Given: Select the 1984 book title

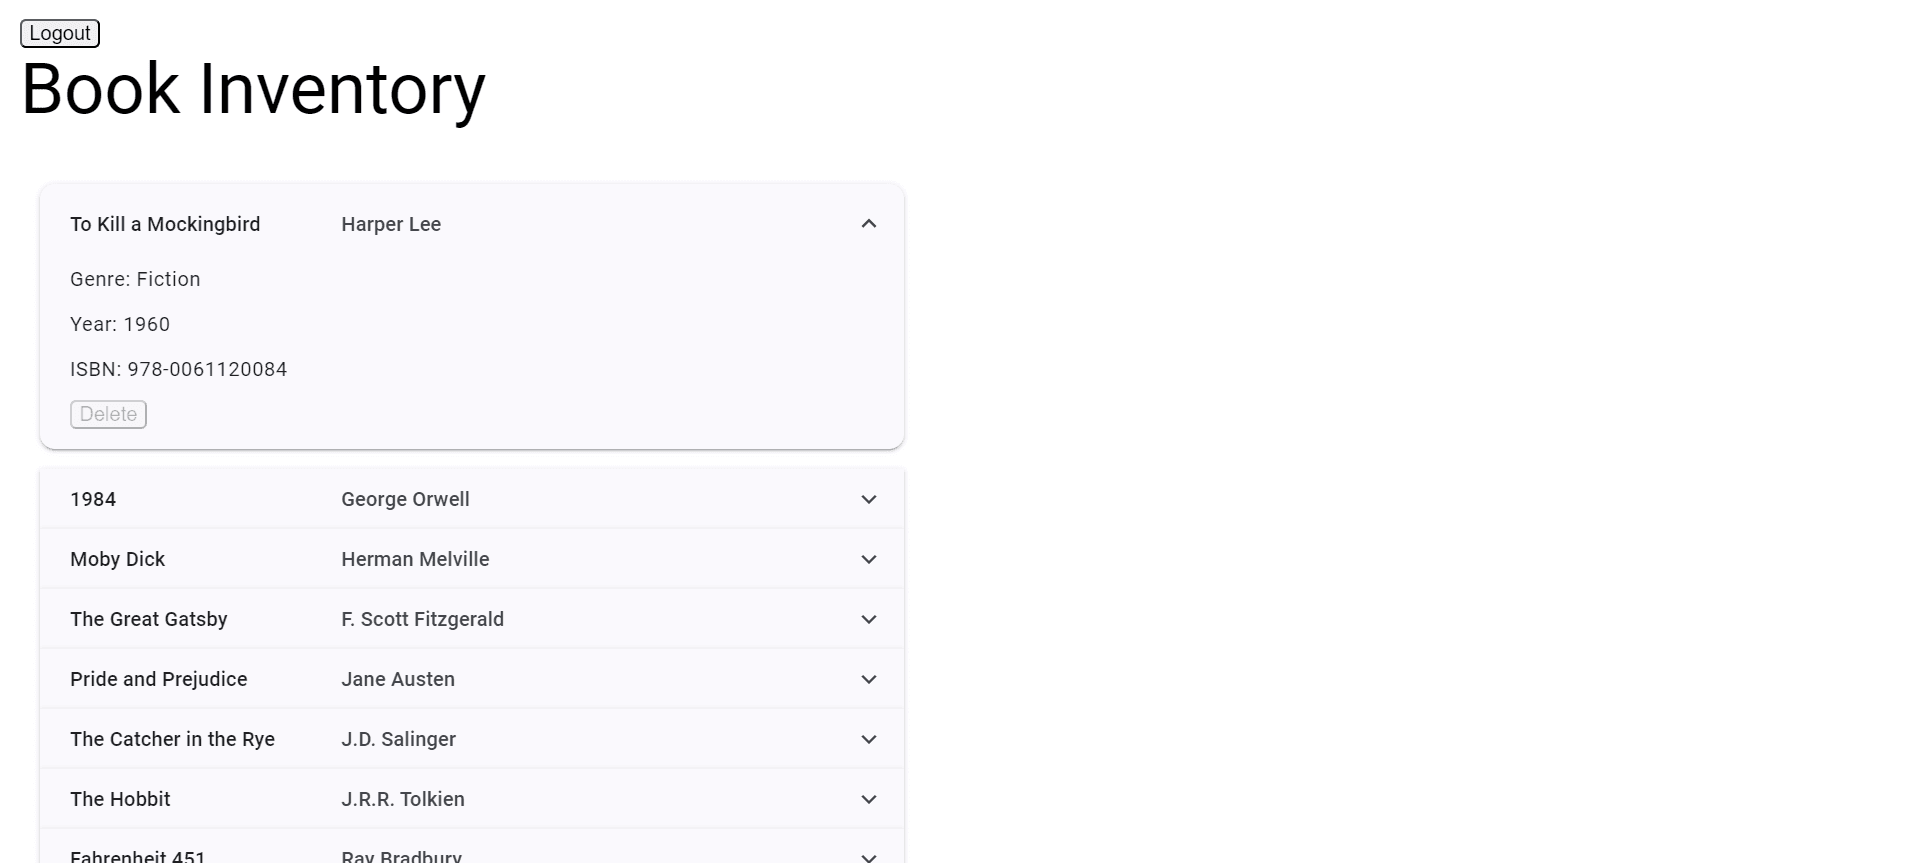Looking at the screenshot, I should 93,499.
